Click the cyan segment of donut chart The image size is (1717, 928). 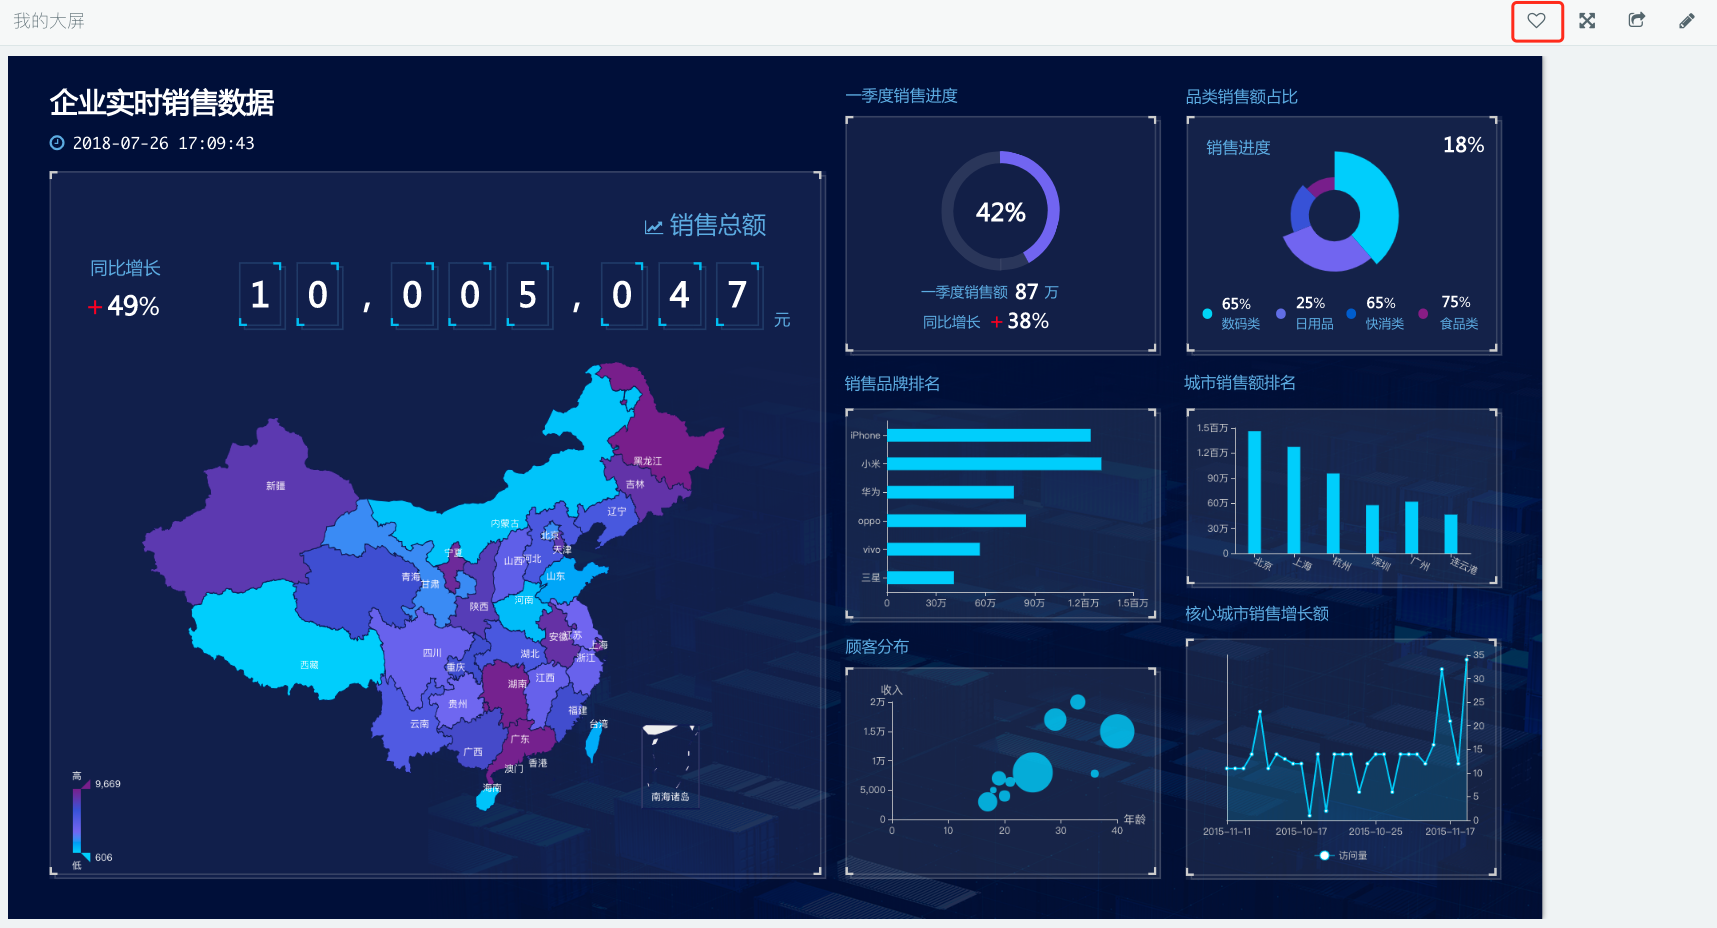[1374, 205]
